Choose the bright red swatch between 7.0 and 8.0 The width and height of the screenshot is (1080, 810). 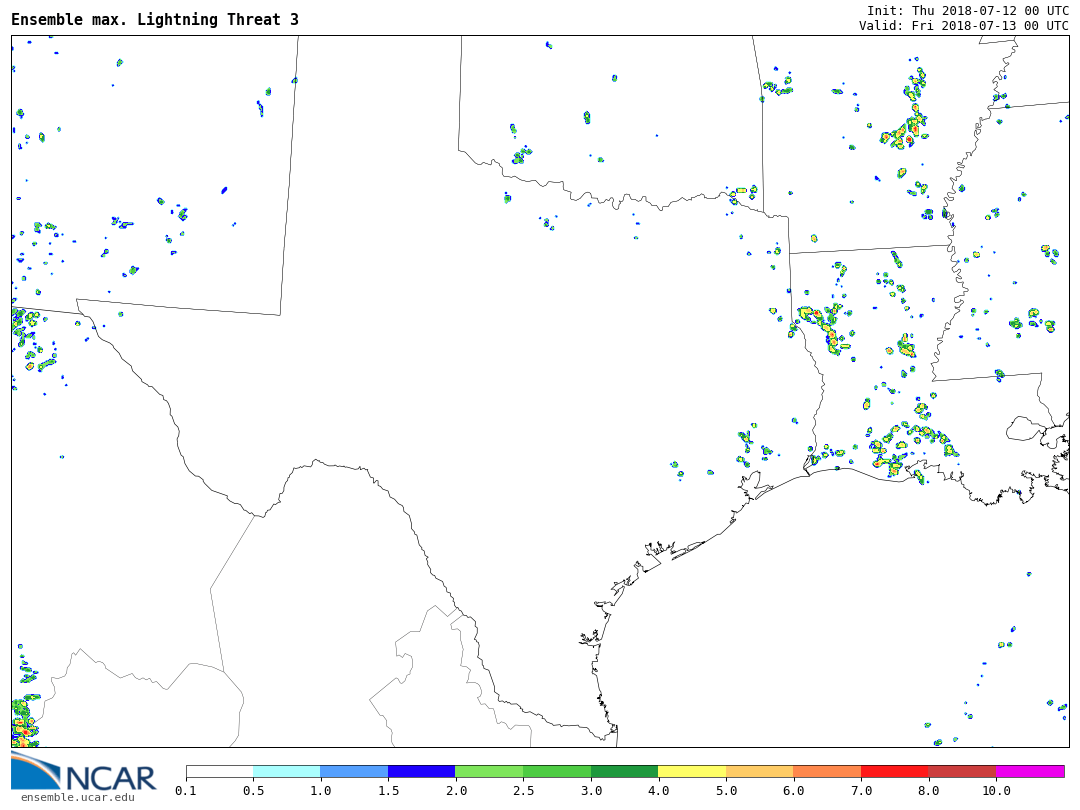coord(894,772)
